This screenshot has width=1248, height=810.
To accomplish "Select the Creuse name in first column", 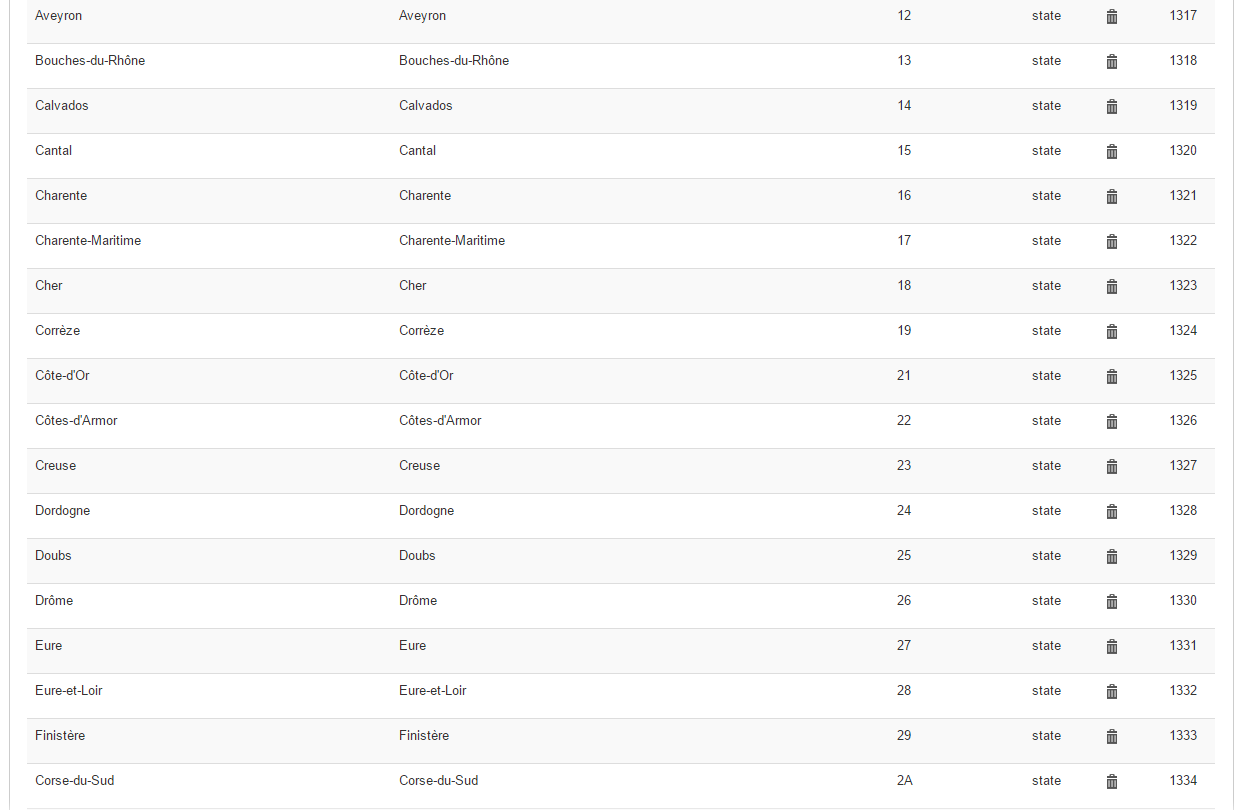I will click(55, 466).
